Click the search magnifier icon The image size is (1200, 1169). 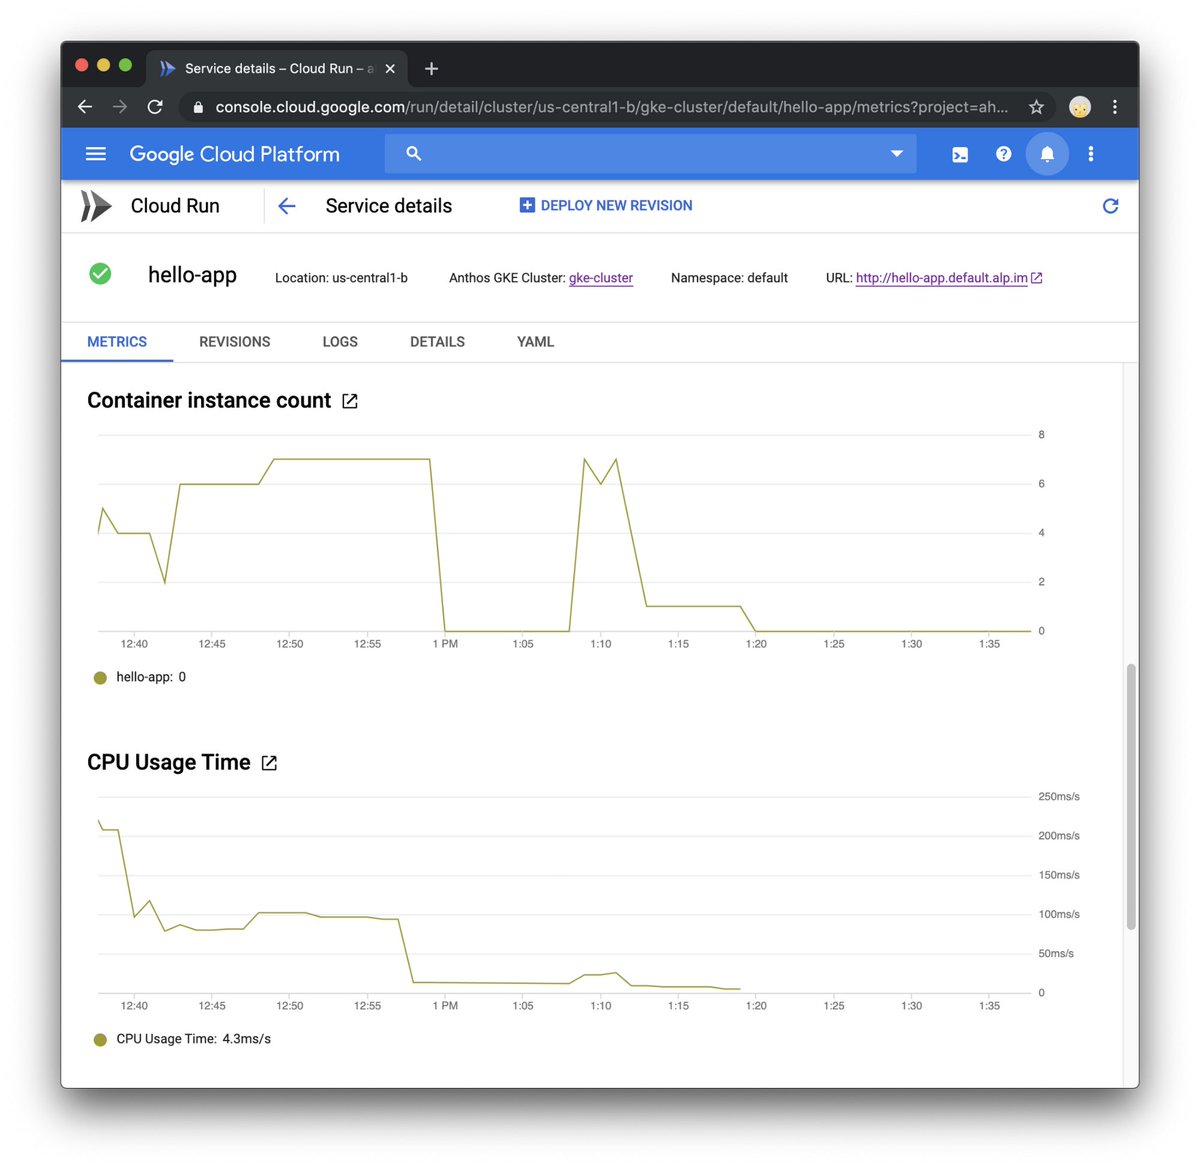(414, 153)
